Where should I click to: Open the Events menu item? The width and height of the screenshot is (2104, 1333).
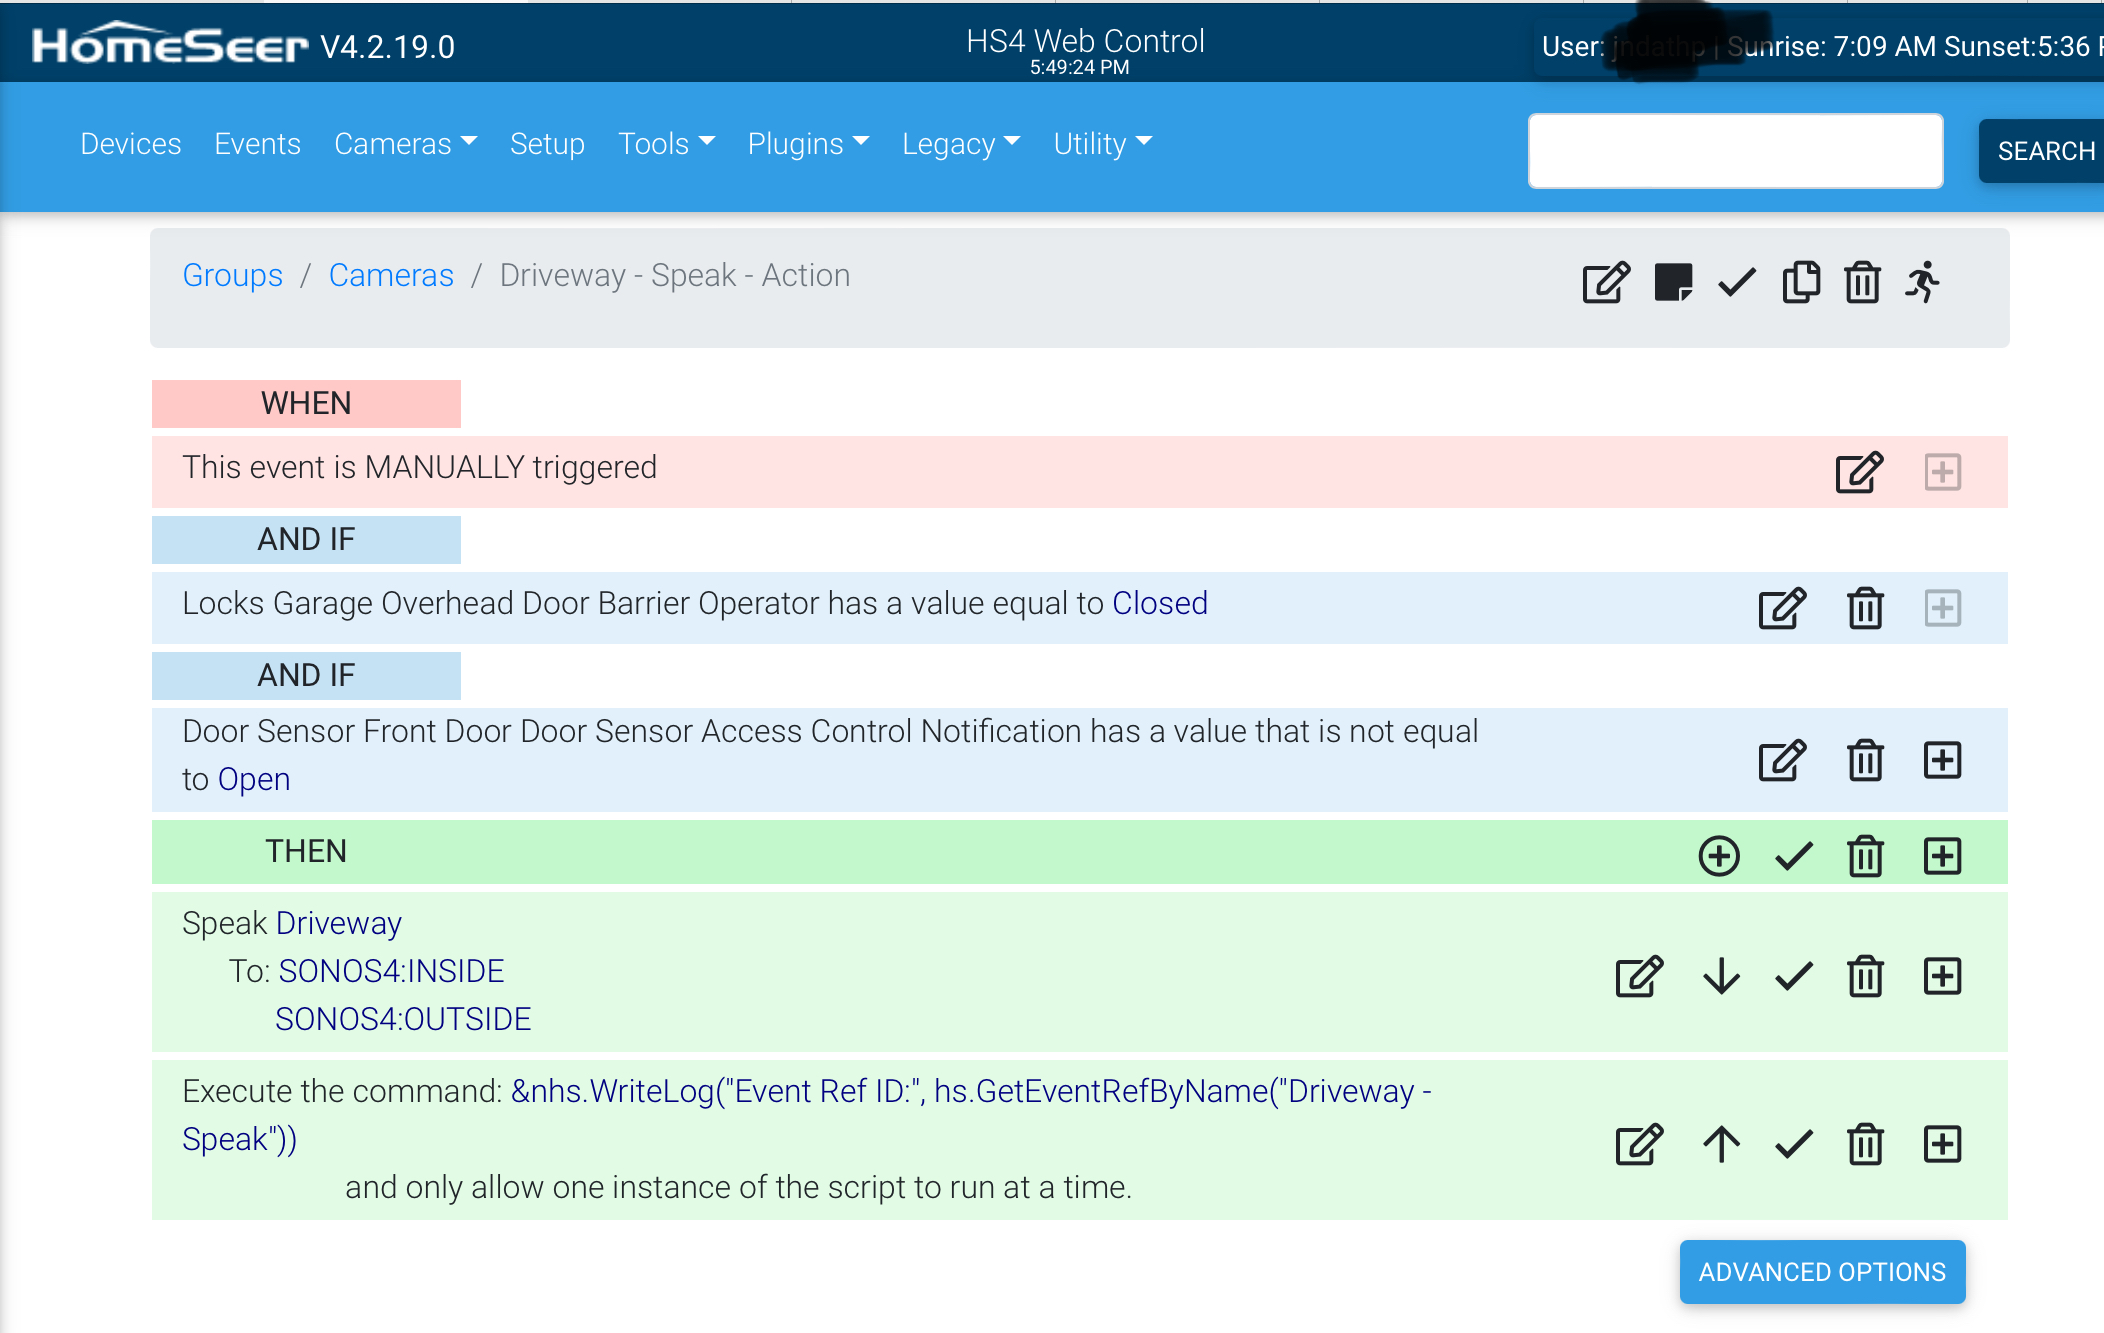257,144
